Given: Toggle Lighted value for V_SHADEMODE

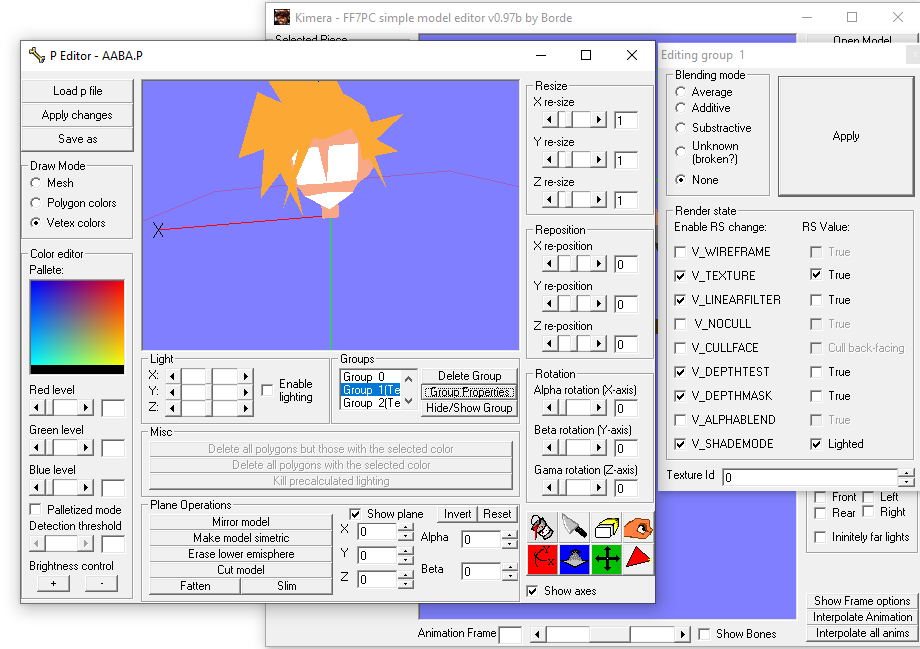Looking at the screenshot, I should [816, 444].
